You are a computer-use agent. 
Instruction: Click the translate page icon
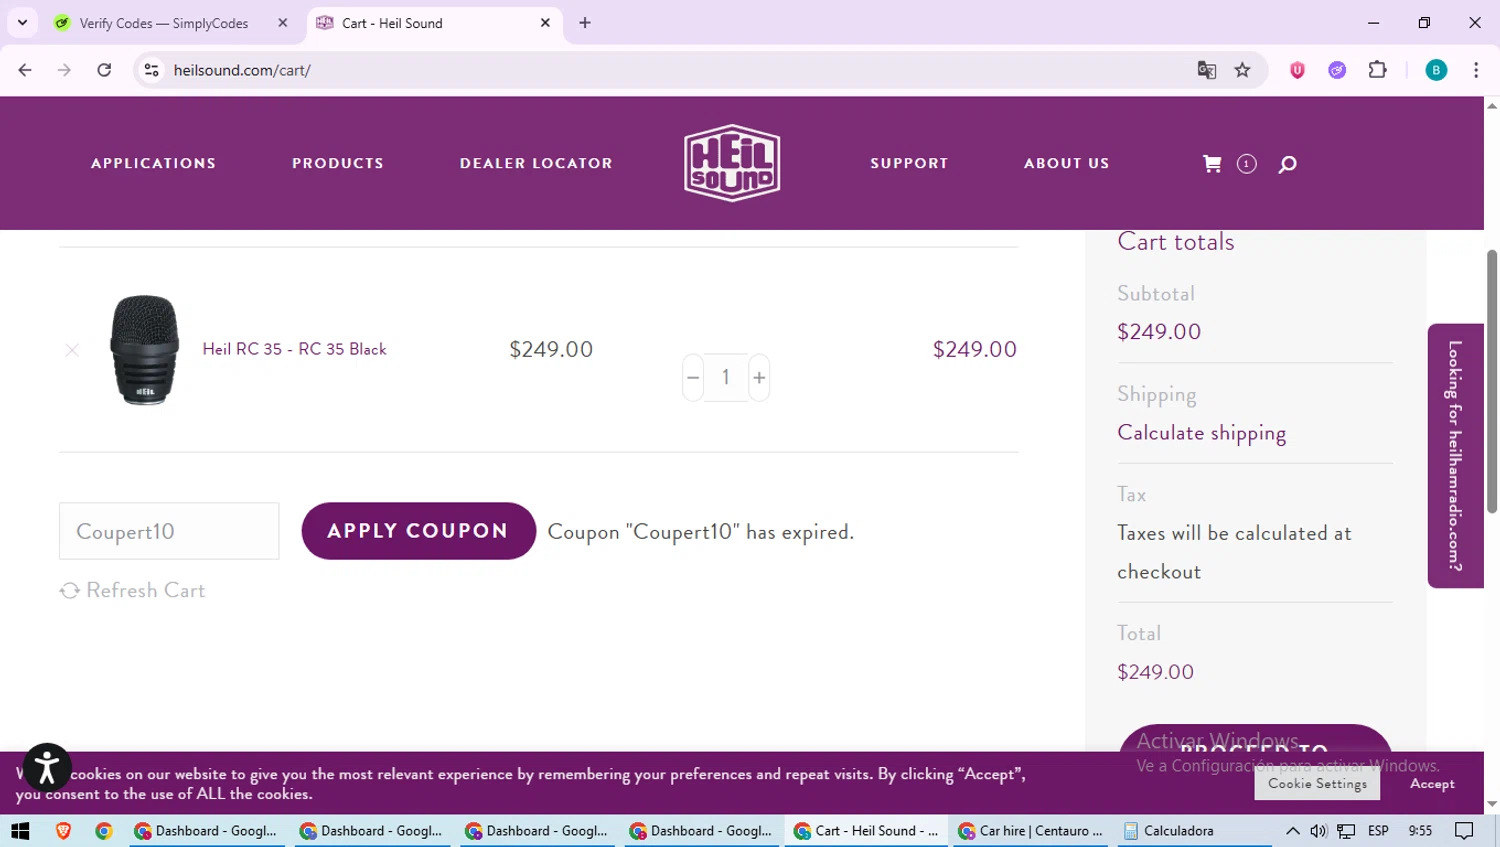pyautogui.click(x=1207, y=70)
